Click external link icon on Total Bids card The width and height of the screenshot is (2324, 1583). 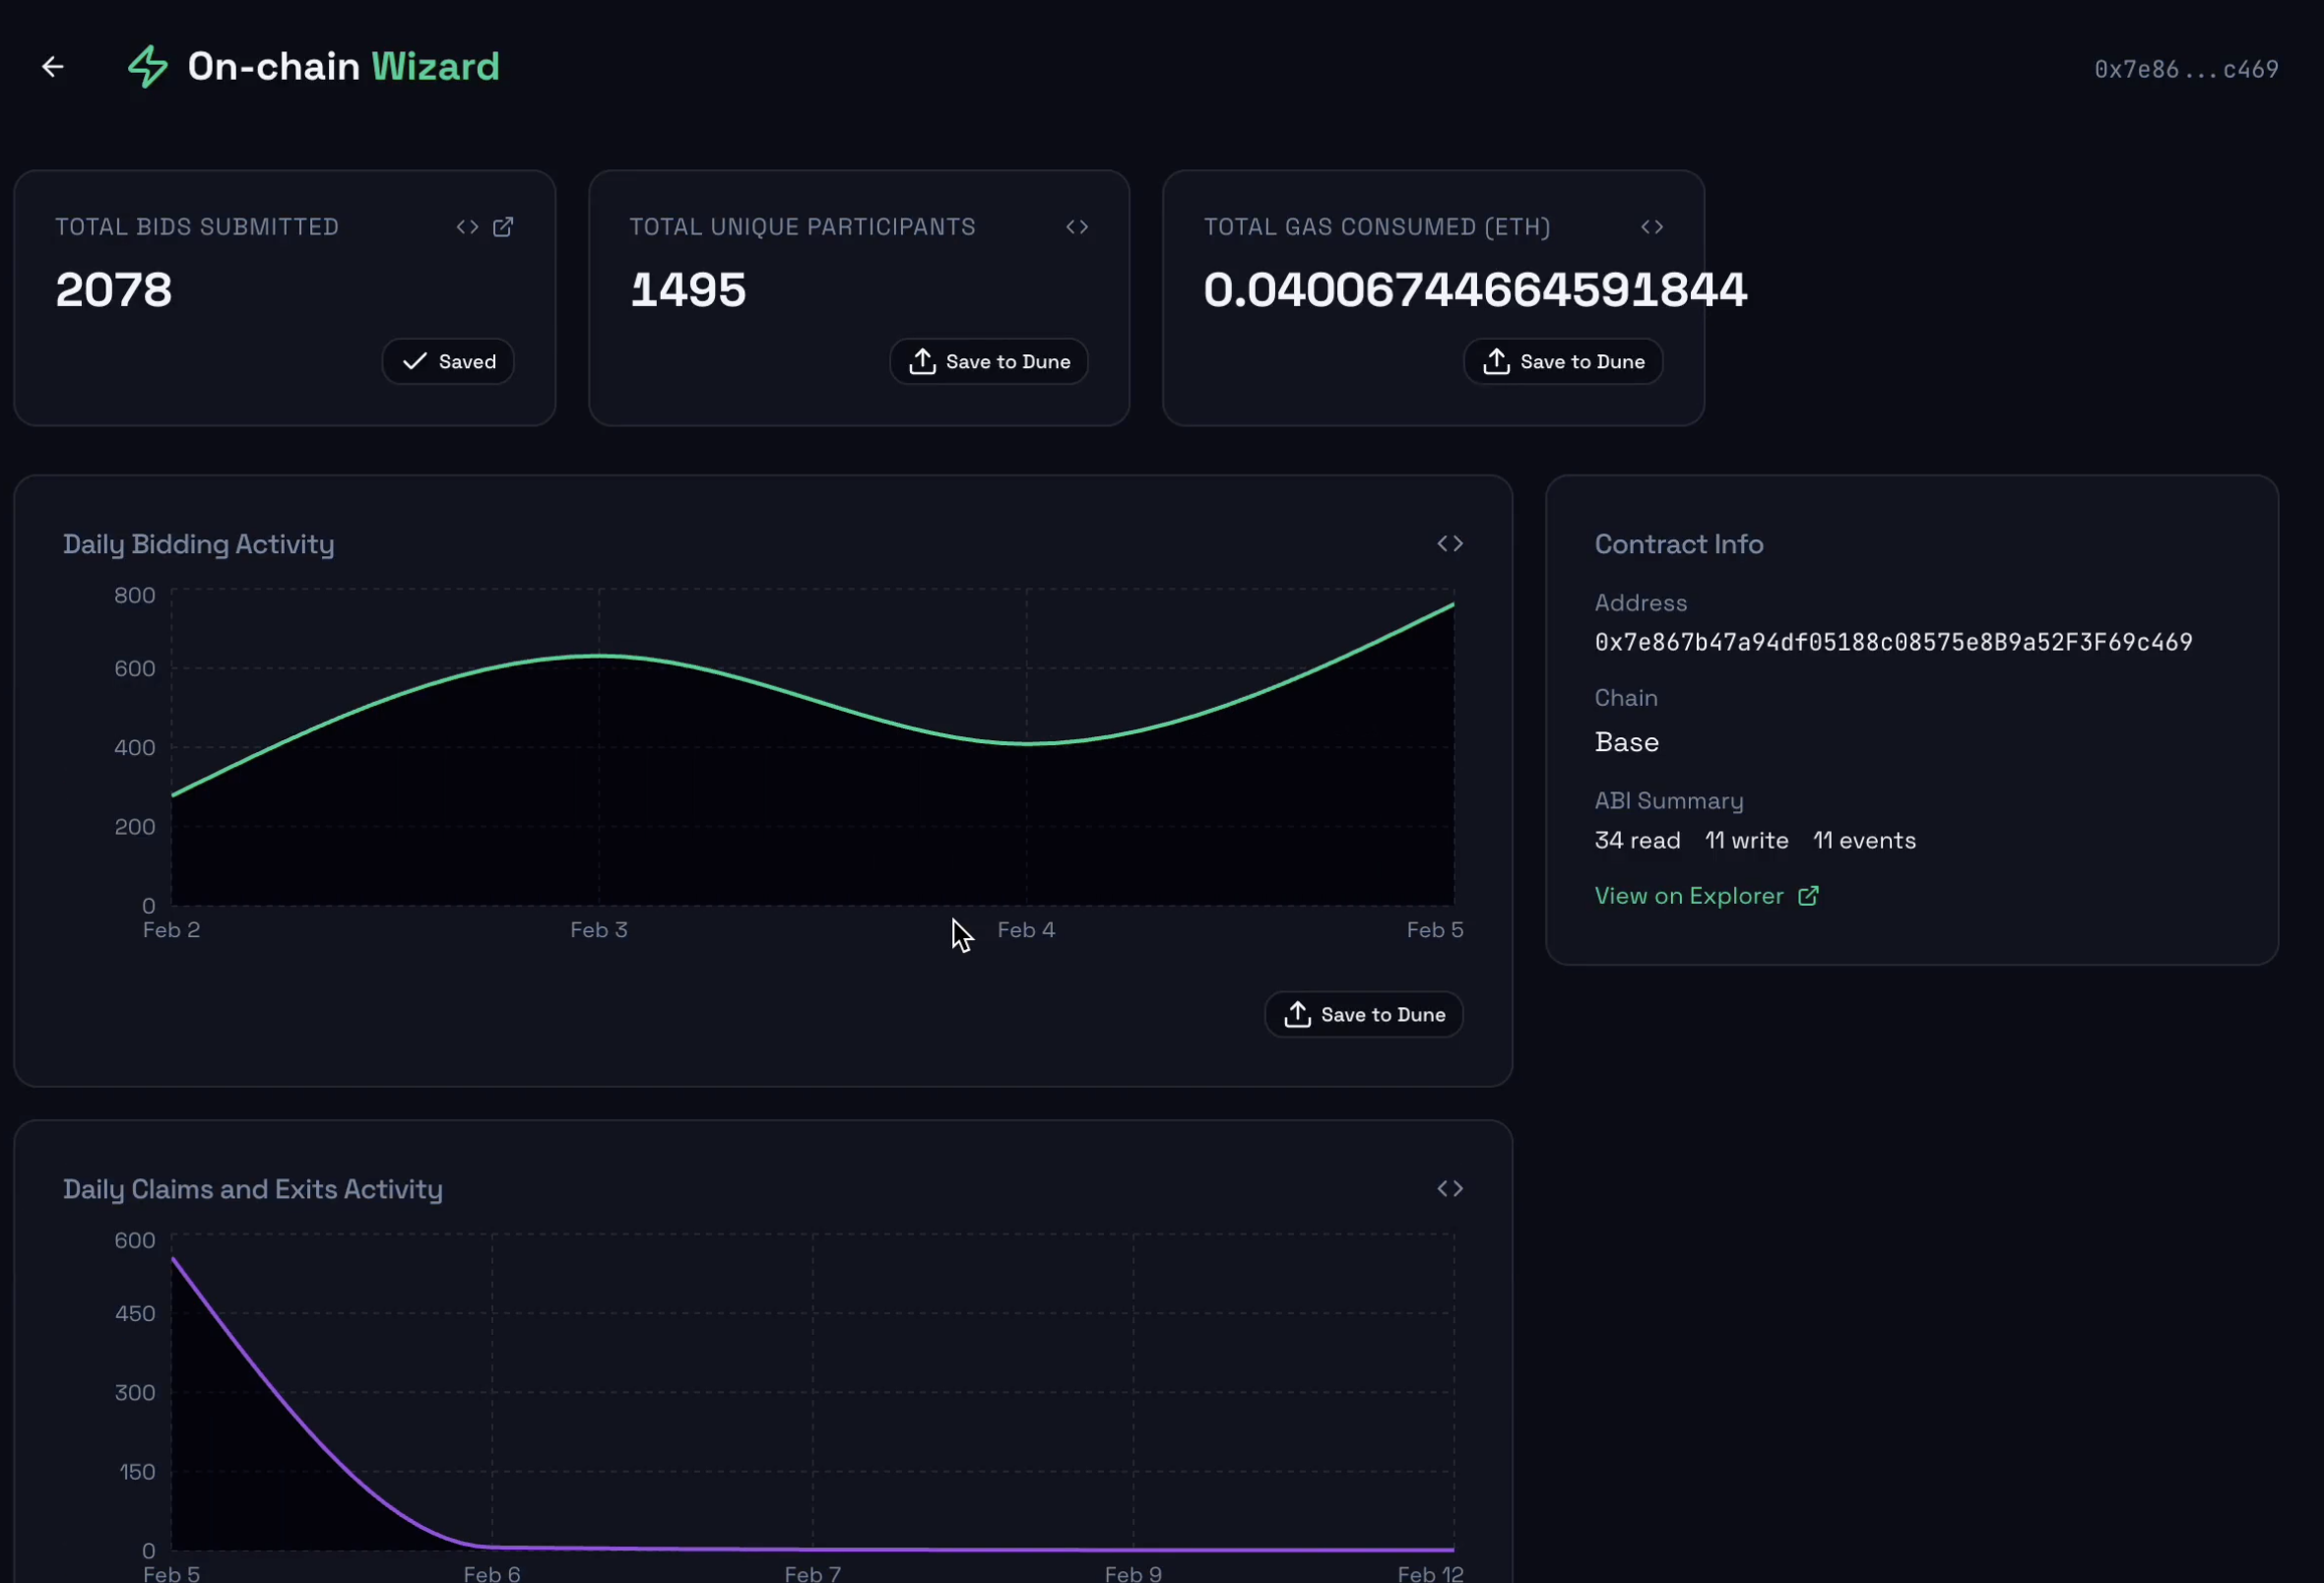[503, 227]
